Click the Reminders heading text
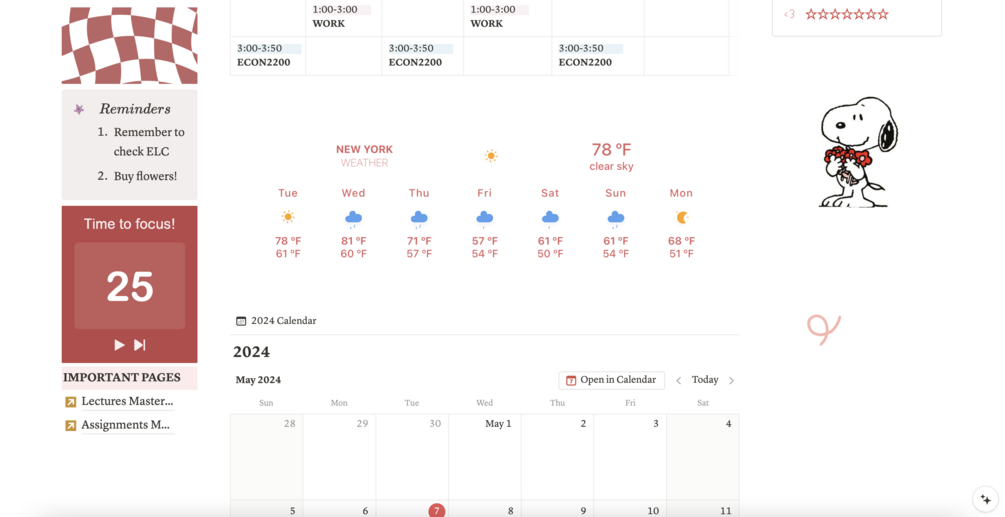This screenshot has width=1005, height=517. pyautogui.click(x=135, y=109)
